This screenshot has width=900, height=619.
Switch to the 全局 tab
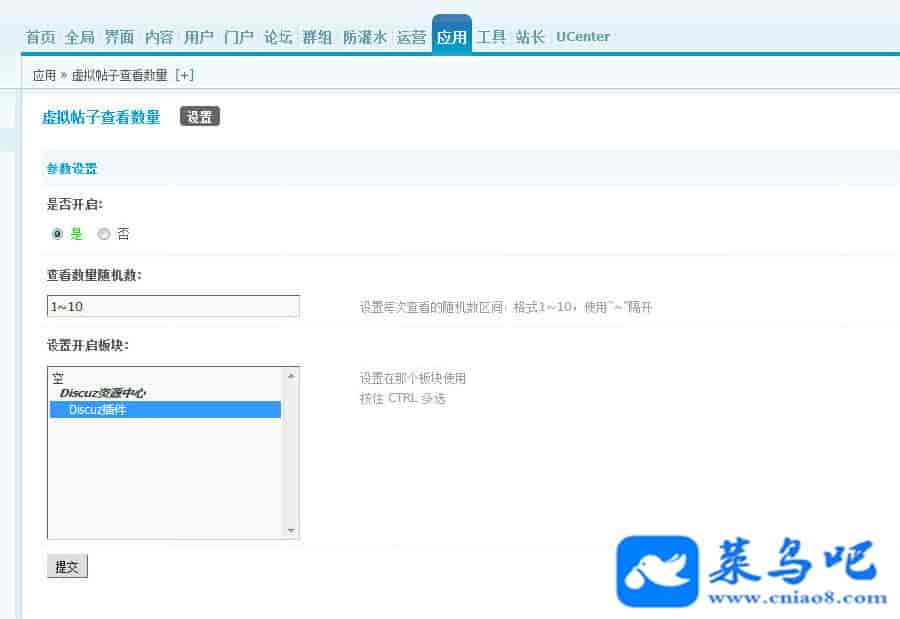79,37
